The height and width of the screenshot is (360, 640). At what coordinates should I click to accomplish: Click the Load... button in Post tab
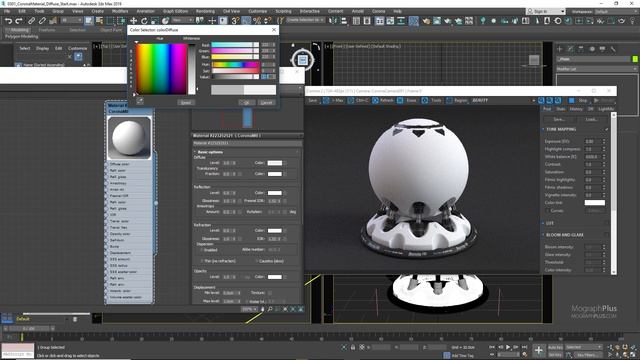(591, 120)
